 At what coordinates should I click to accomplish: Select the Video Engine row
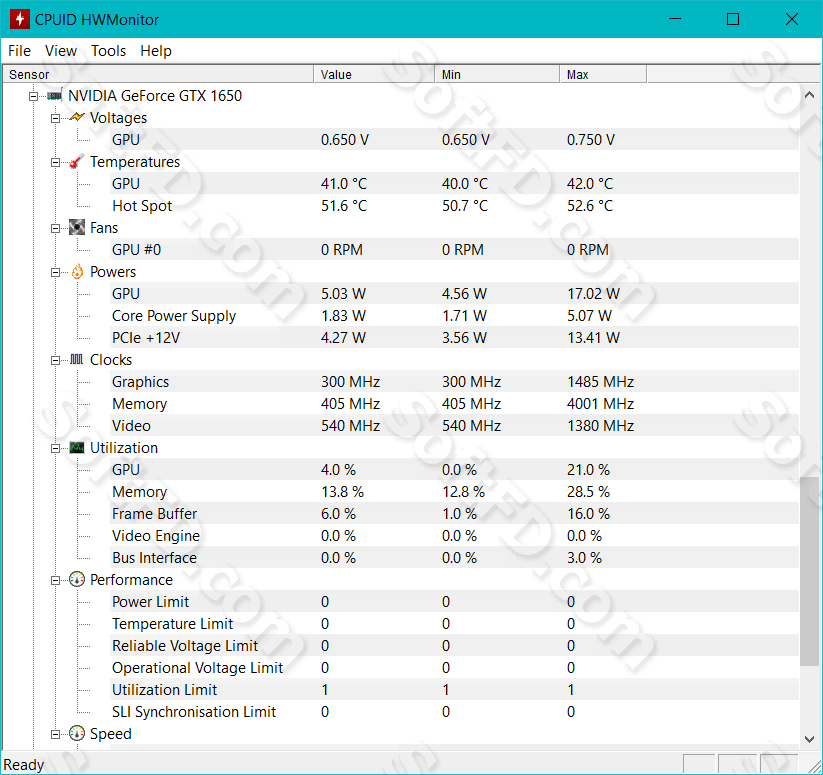tap(455, 536)
